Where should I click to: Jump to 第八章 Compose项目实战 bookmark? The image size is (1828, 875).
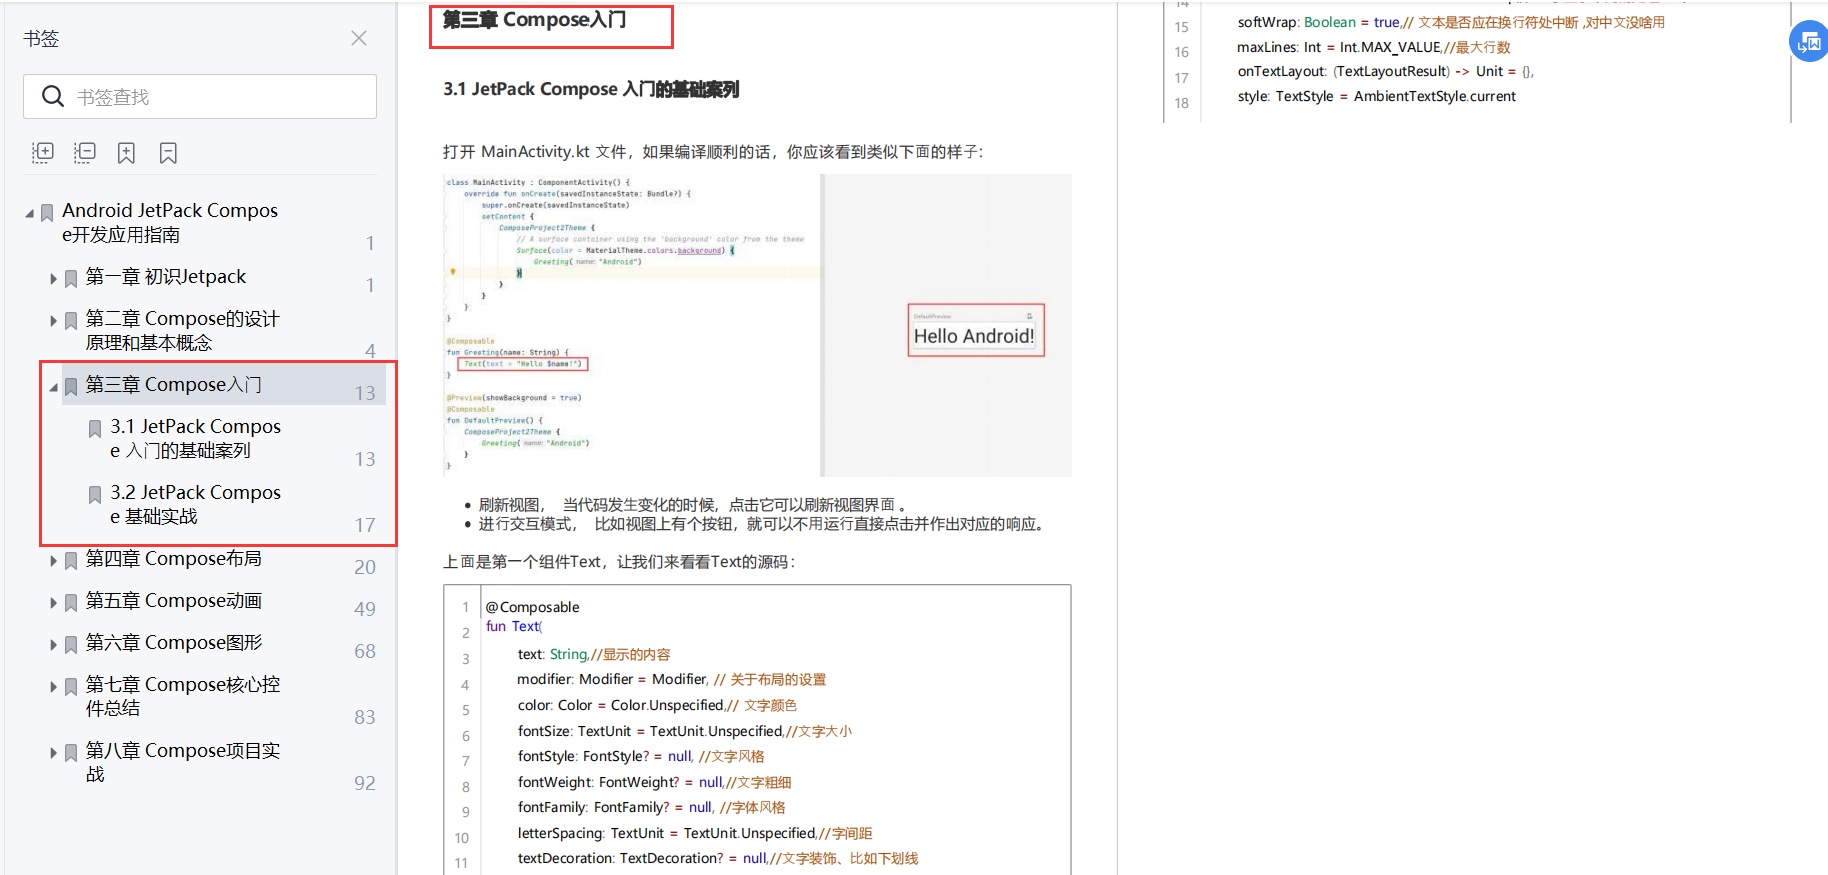(x=182, y=762)
